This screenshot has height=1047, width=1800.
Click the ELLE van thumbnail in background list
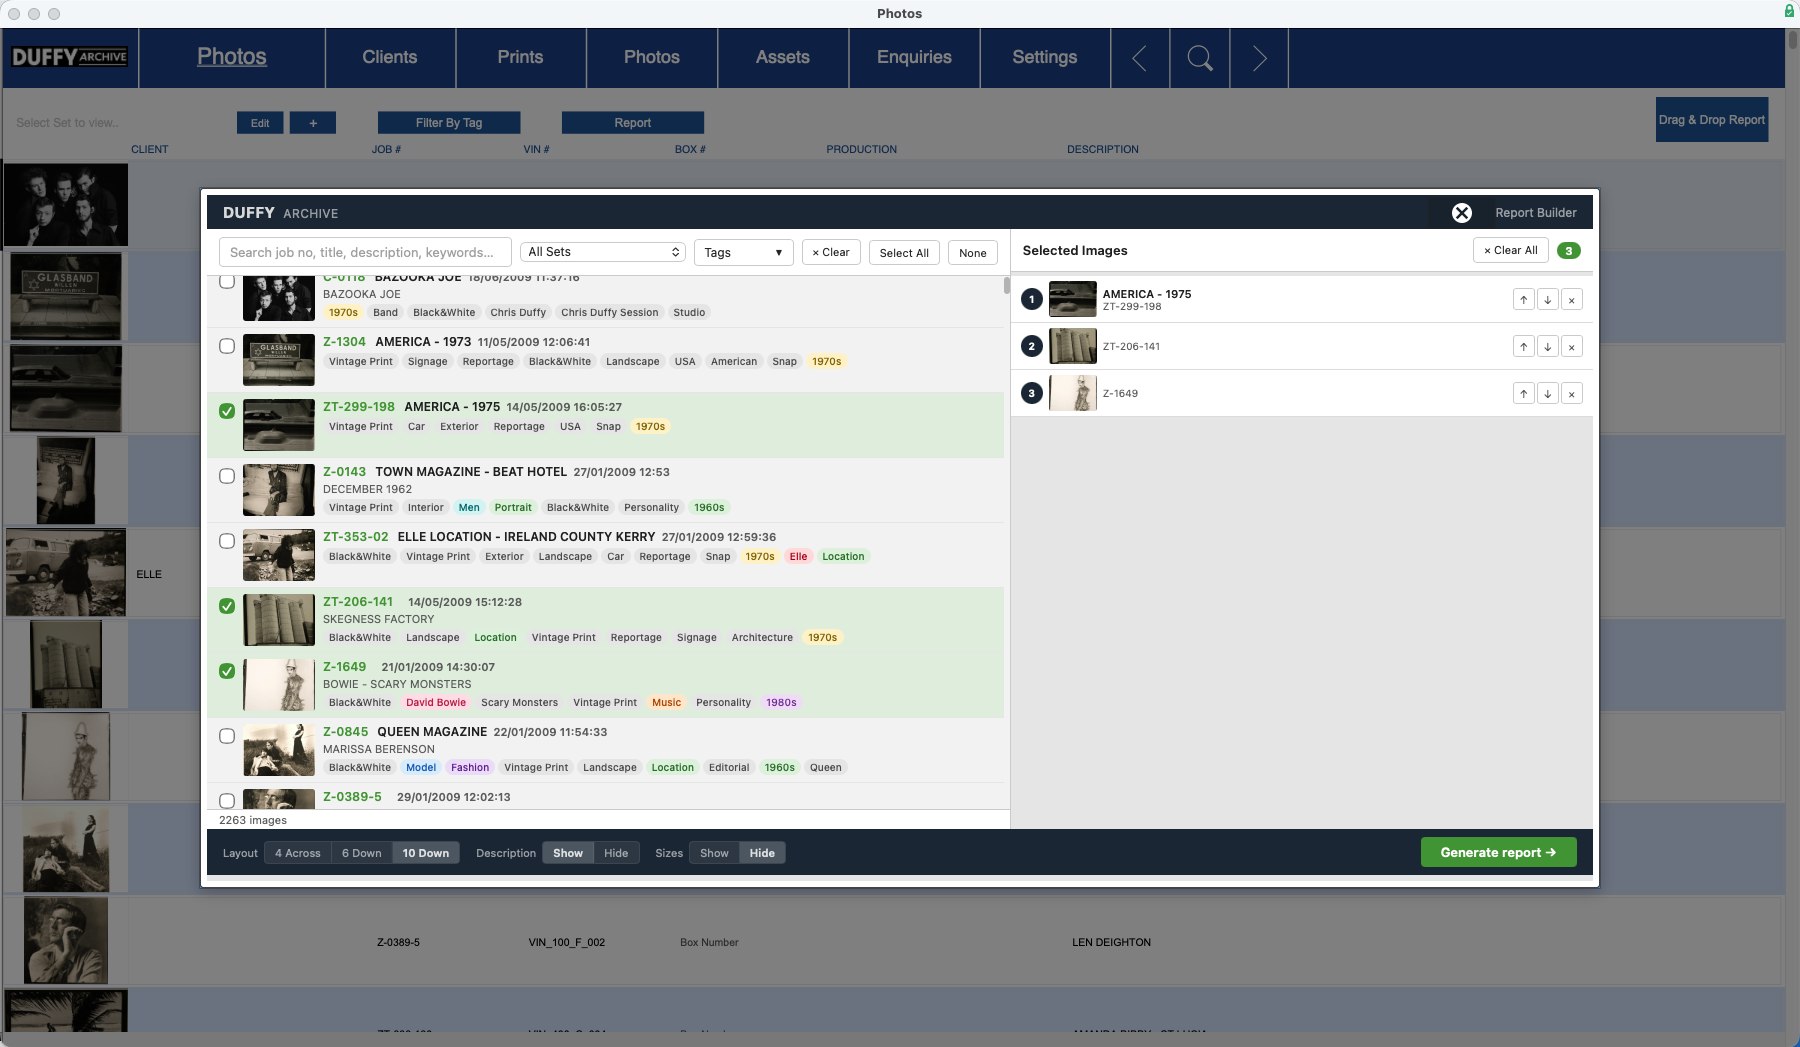66,572
